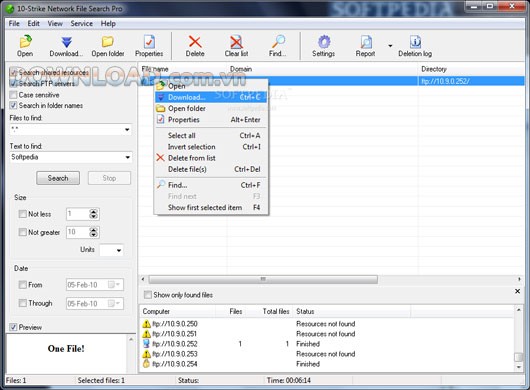Open the Deletion log from toolbar
The width and height of the screenshot is (530, 390).
415,46
